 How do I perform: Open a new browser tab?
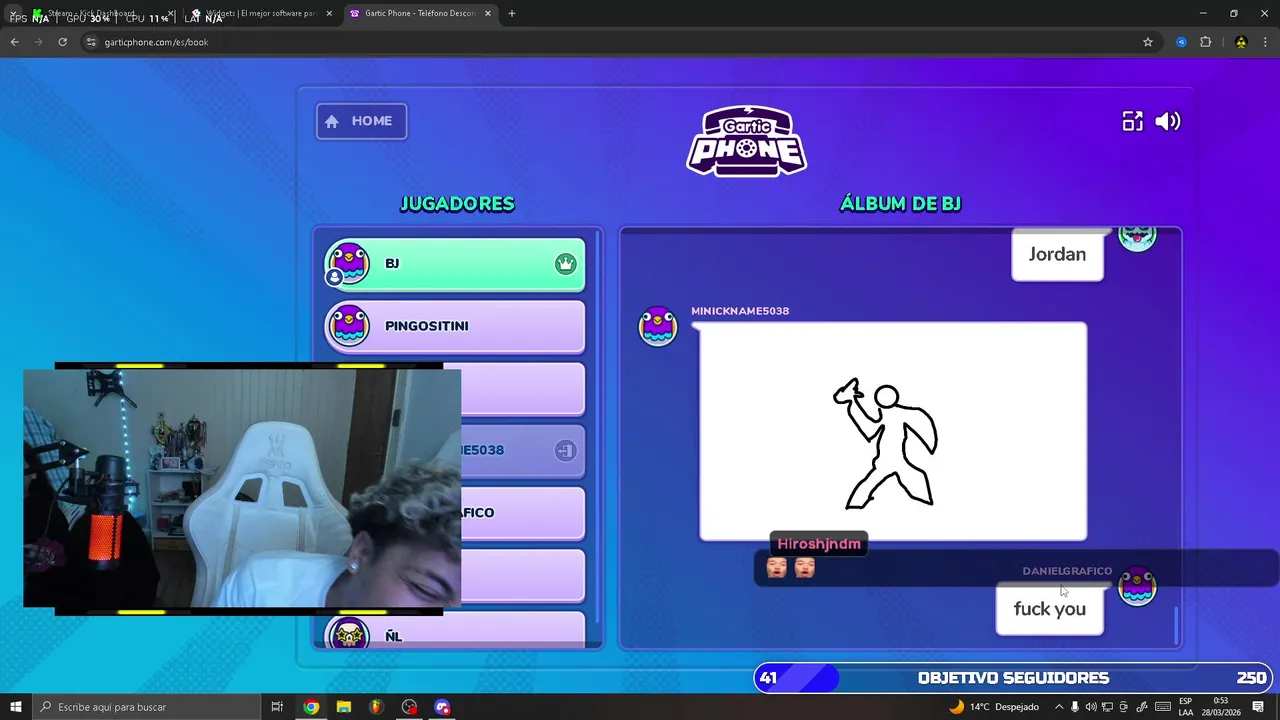pos(512,13)
